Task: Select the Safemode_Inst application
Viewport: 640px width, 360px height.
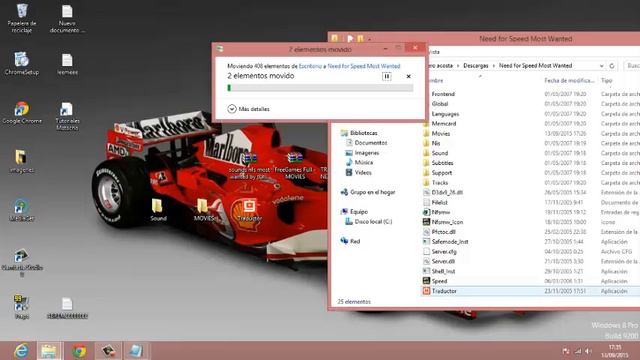Action: (x=531, y=242)
